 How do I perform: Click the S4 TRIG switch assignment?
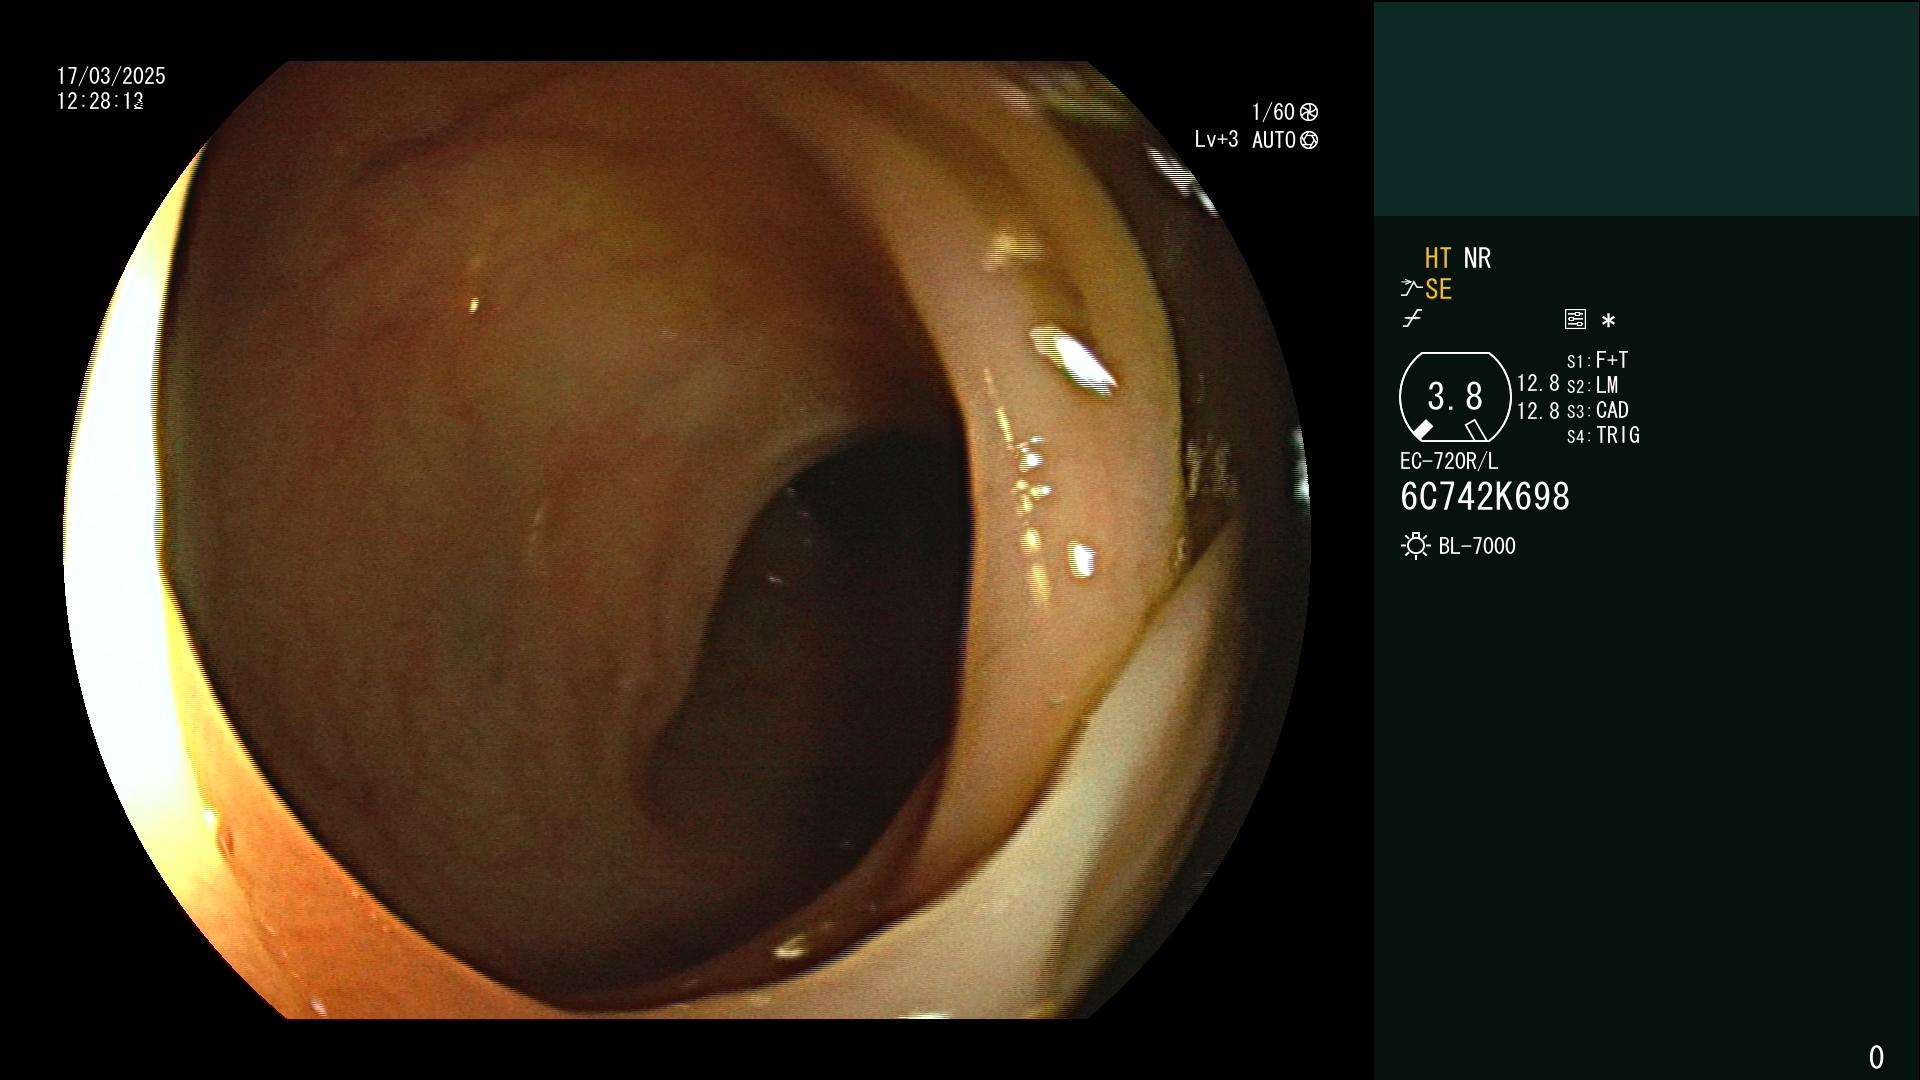coord(1603,435)
